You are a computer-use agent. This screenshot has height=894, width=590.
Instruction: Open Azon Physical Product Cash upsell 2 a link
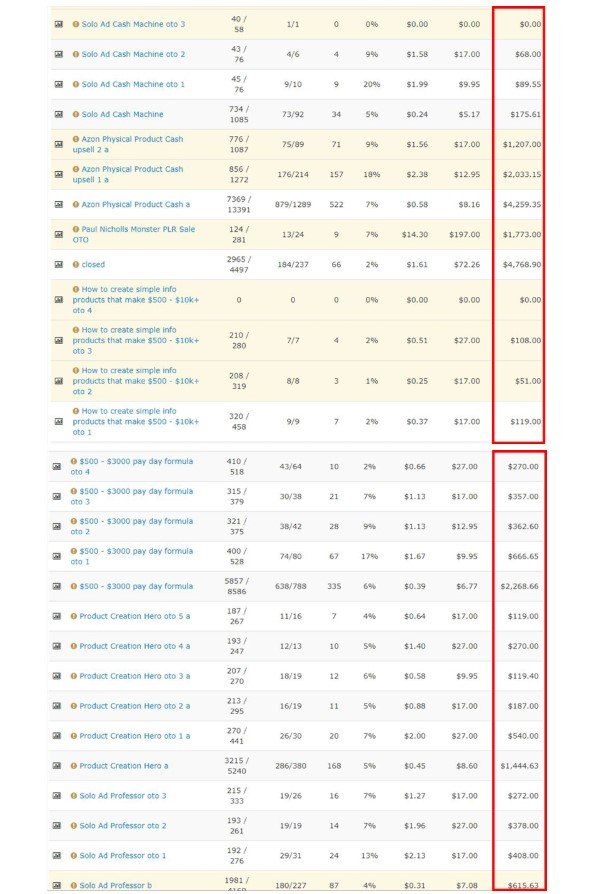point(128,144)
